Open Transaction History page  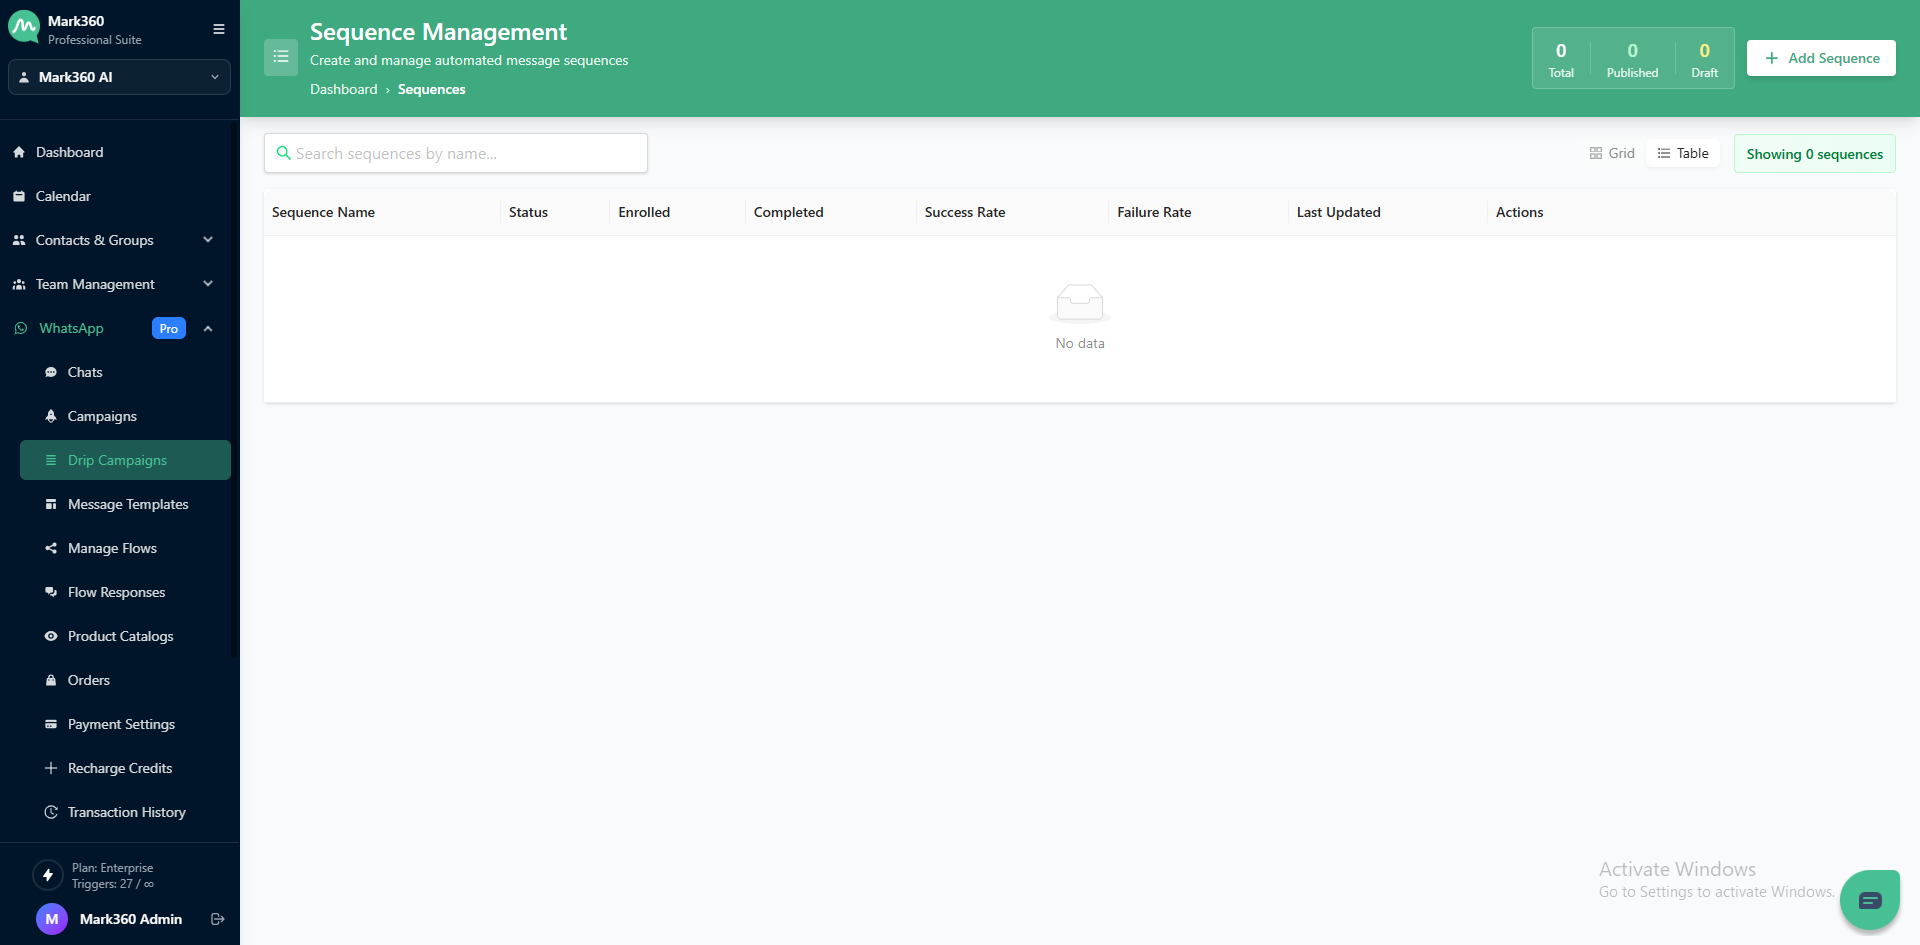coord(126,812)
